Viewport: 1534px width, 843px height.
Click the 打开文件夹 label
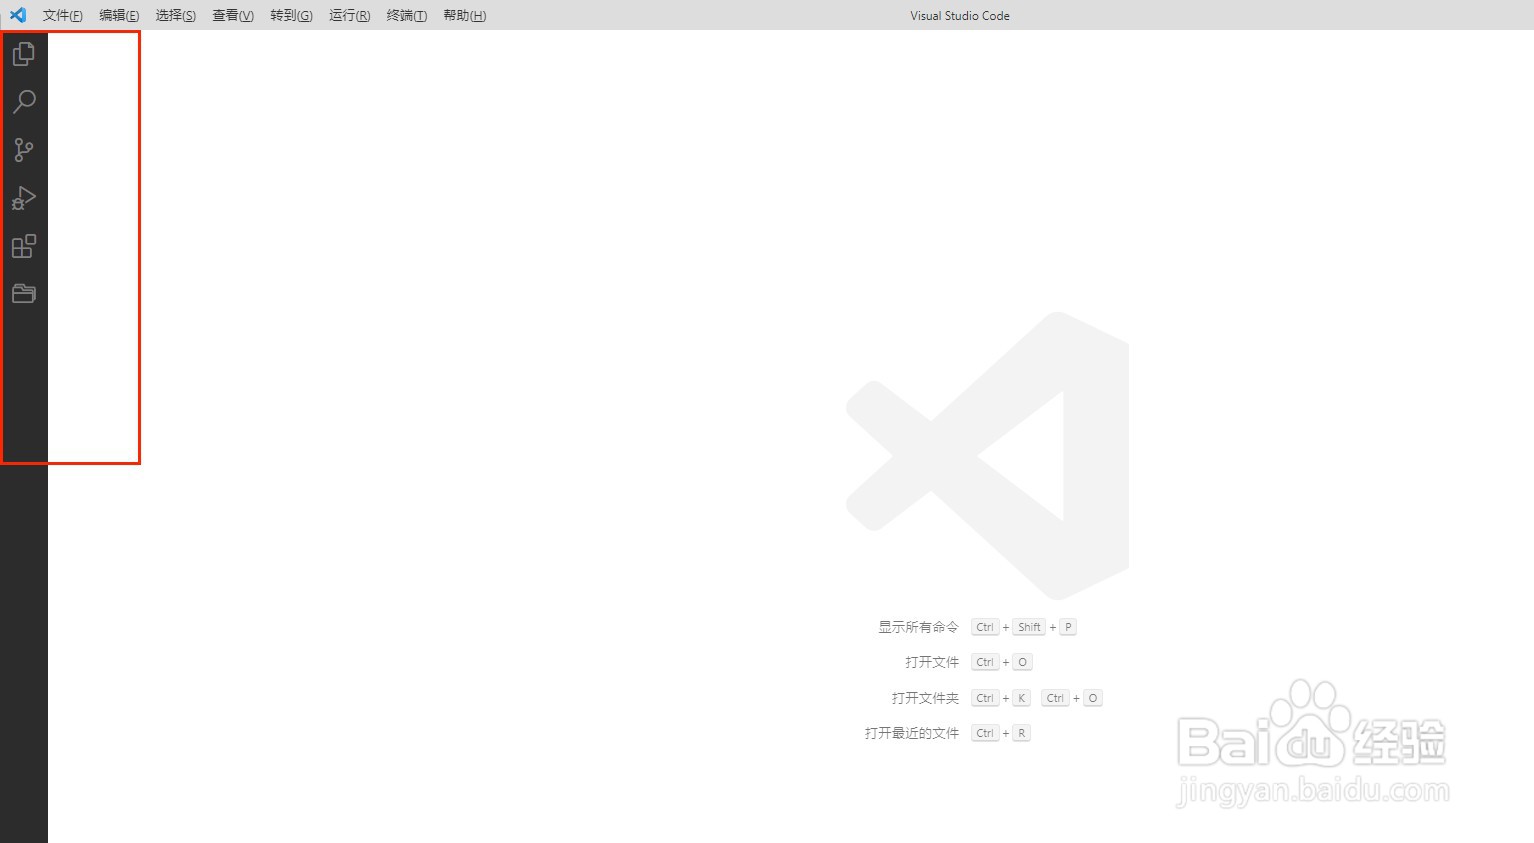click(x=925, y=698)
